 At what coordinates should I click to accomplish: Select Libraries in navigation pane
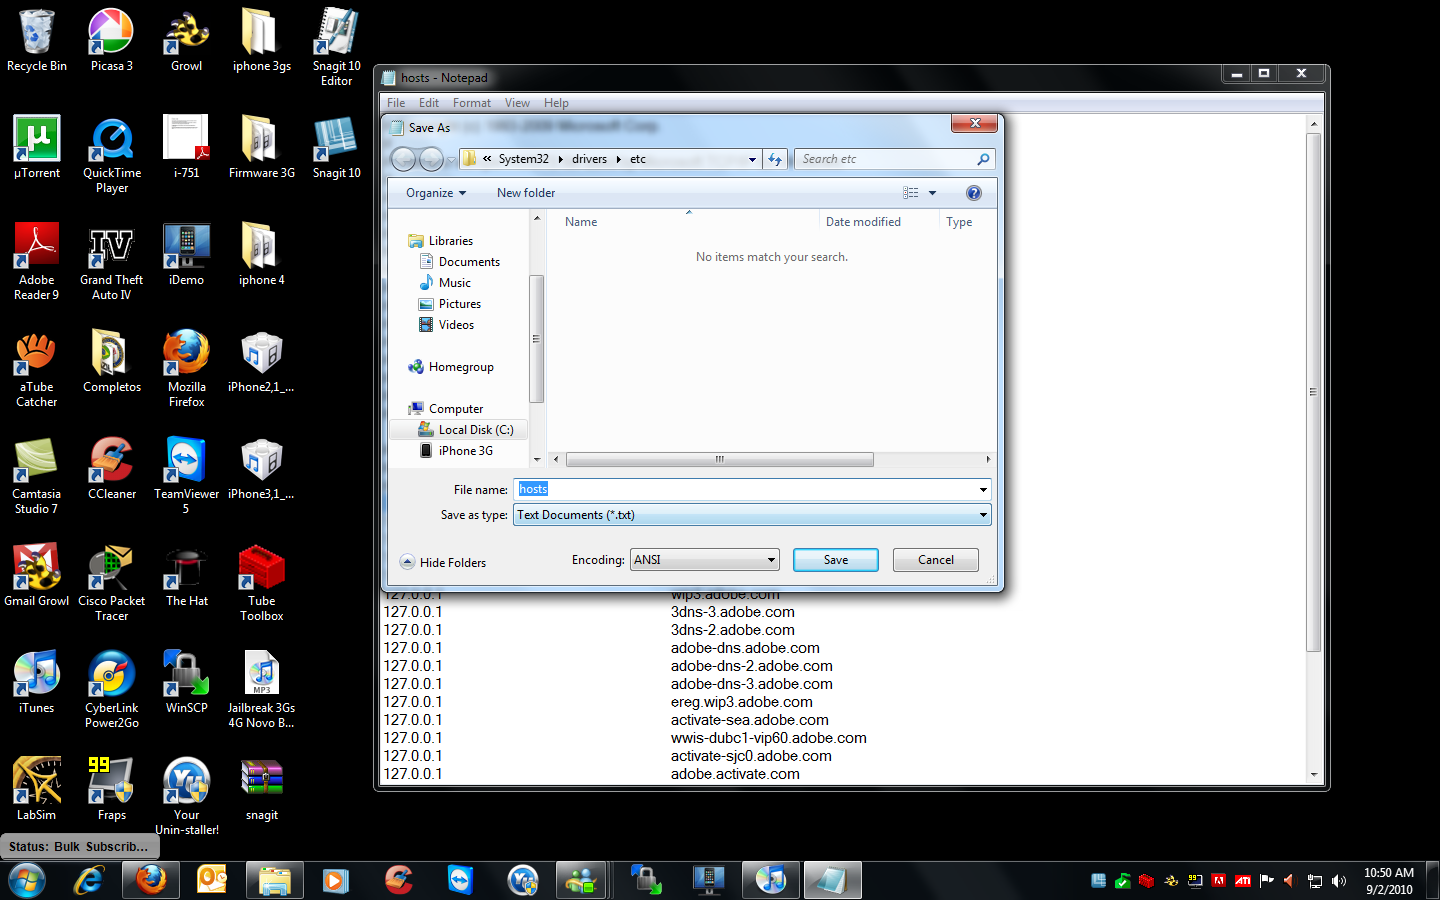[x=441, y=241]
